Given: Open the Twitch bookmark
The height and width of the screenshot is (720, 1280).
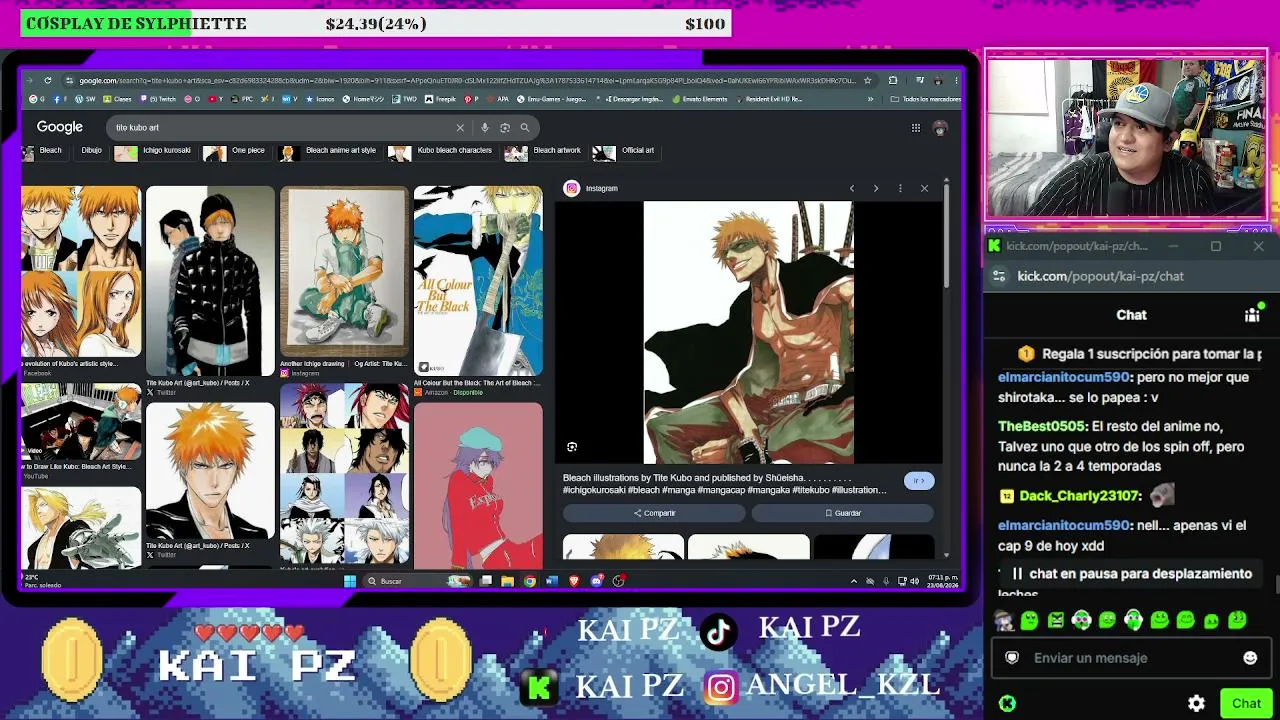Looking at the screenshot, I should (x=158, y=99).
